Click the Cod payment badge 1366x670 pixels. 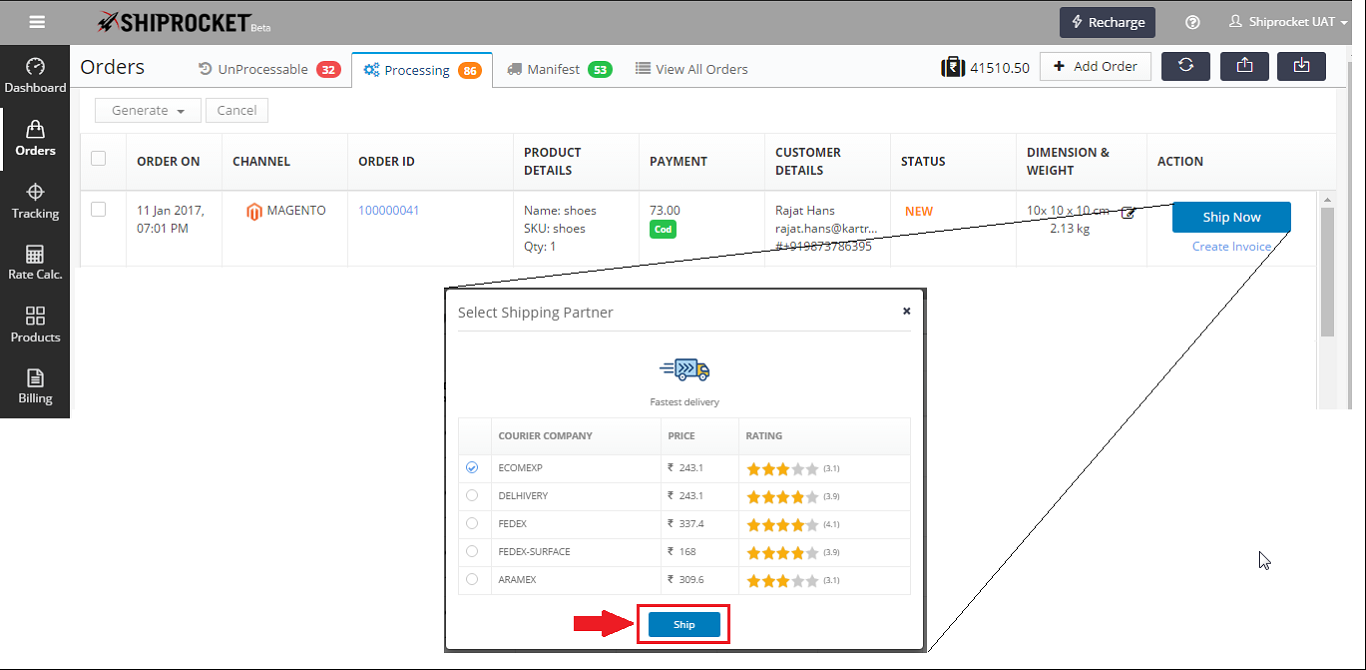point(662,229)
